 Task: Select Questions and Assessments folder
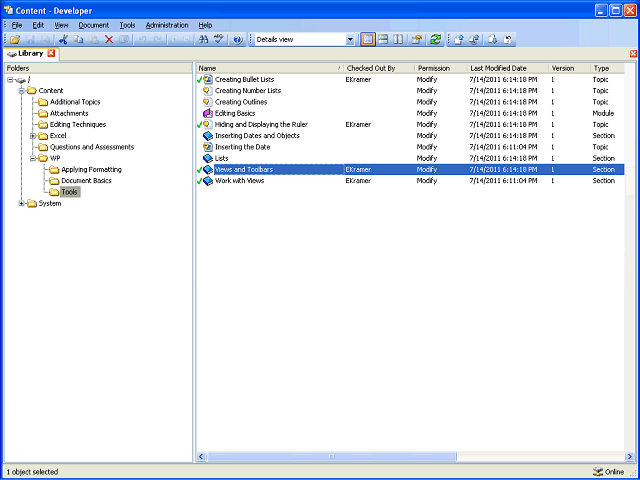92,147
